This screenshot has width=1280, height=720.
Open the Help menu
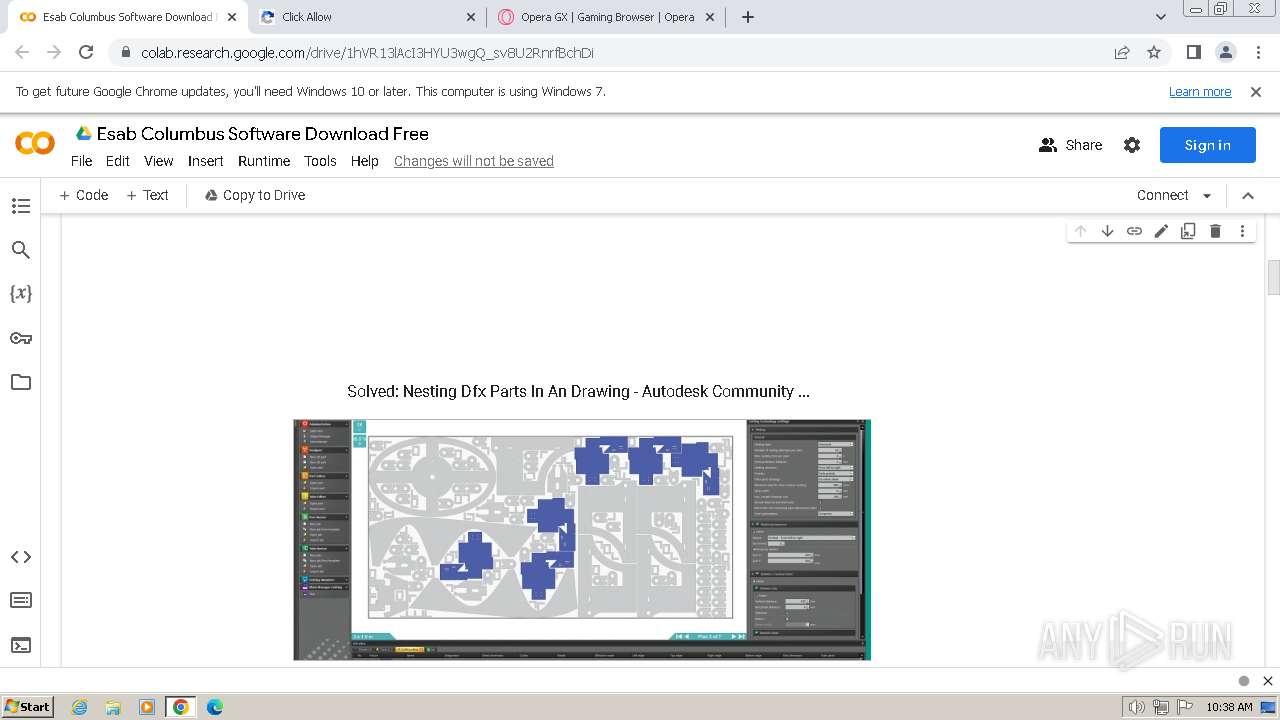click(x=364, y=161)
